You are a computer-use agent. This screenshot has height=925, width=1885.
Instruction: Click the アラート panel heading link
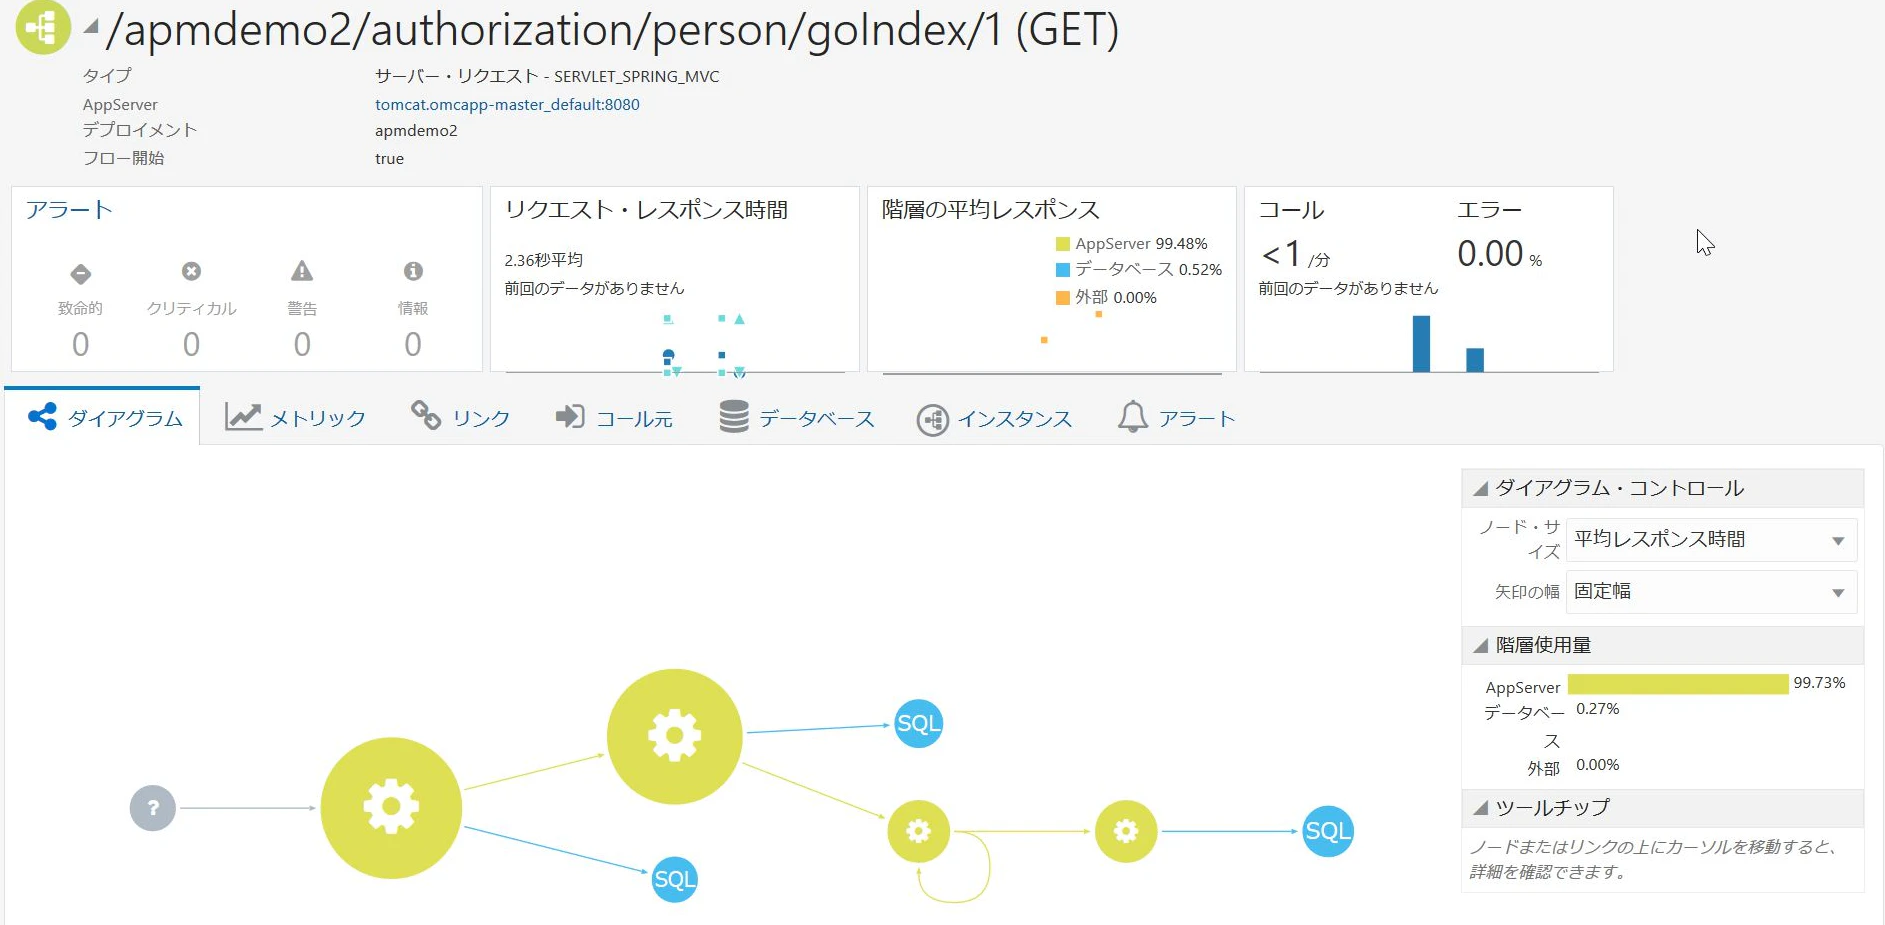[69, 210]
